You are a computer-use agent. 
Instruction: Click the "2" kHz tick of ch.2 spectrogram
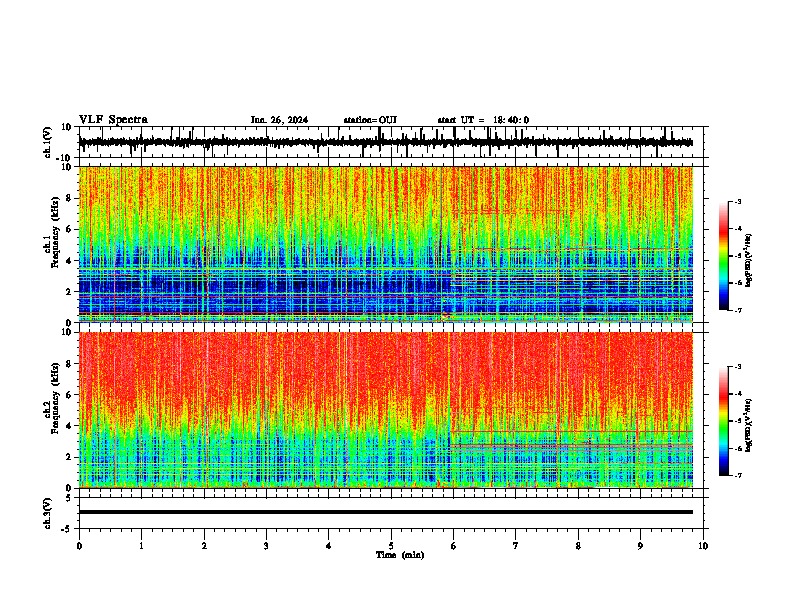pos(70,457)
